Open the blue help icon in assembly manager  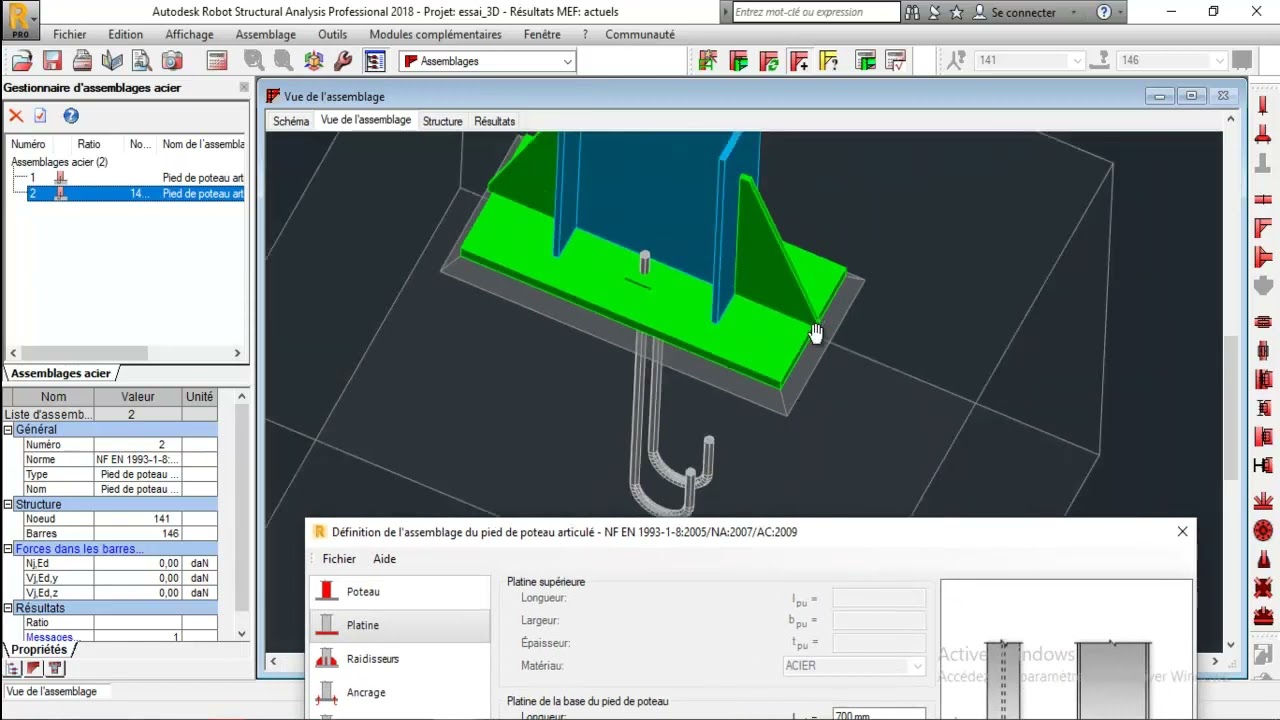71,116
